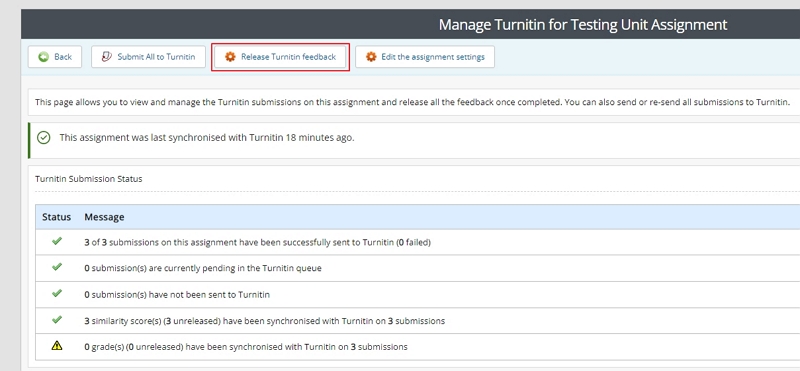Click the '0 submission(s) have not been sent' message
The height and width of the screenshot is (371, 800).
click(x=177, y=294)
